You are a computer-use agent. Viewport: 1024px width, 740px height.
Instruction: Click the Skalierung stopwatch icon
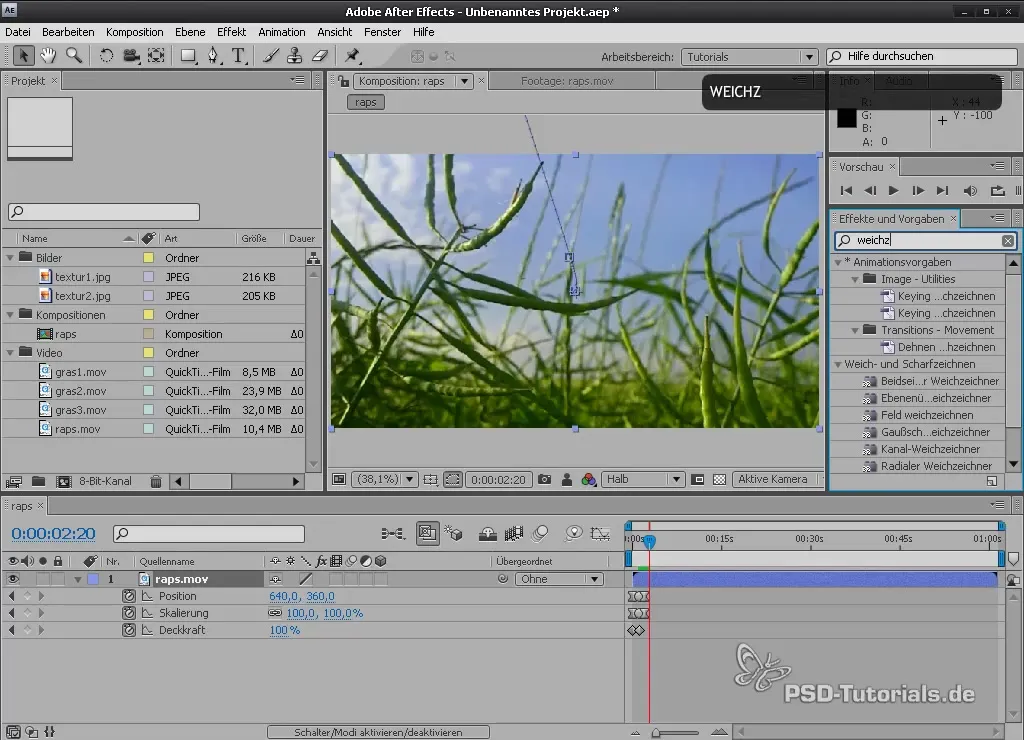129,613
